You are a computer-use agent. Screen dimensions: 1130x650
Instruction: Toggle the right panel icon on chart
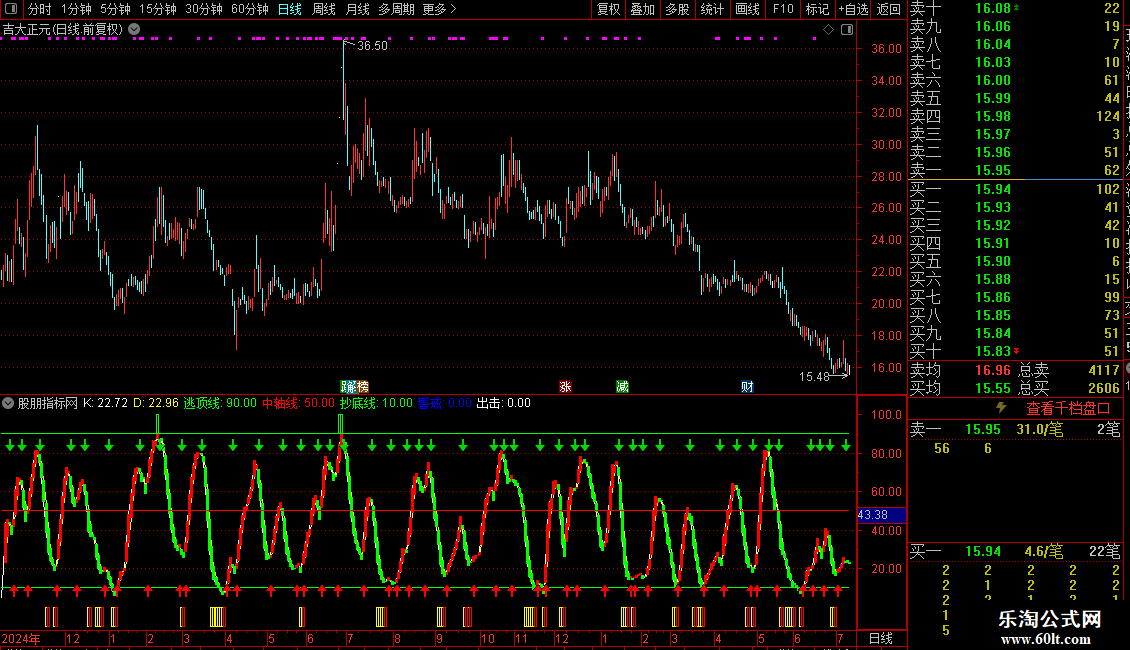point(847,30)
